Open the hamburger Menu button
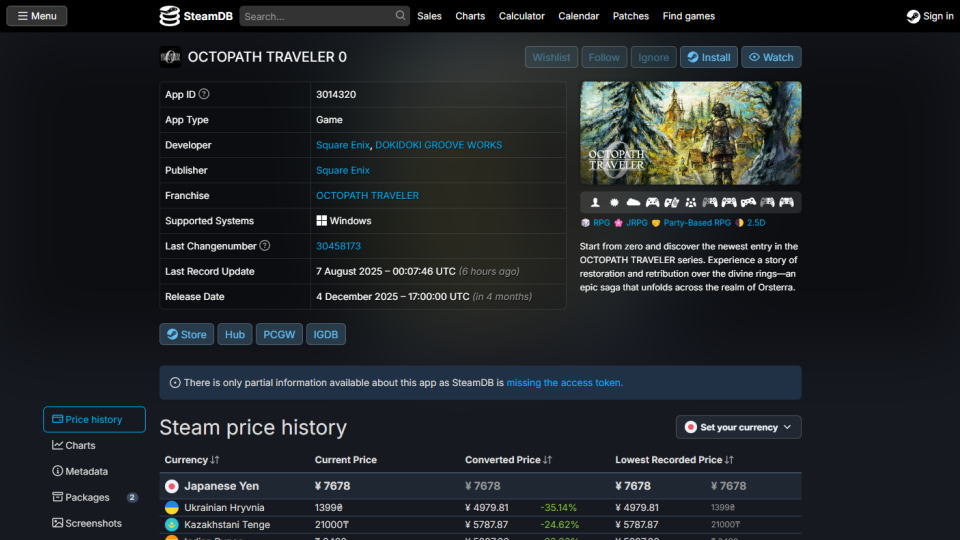960x540 pixels. point(37,16)
